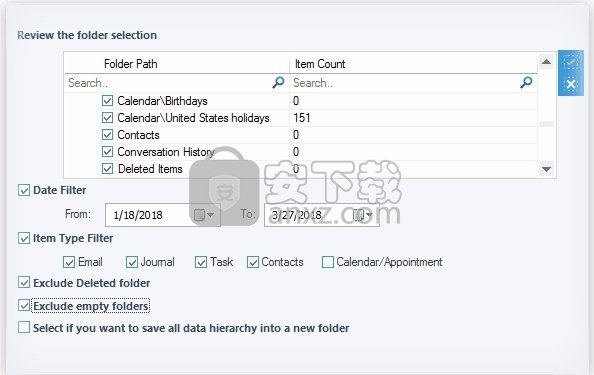Disable the Date Filter checkbox
The height and width of the screenshot is (375, 594).
click(x=24, y=190)
